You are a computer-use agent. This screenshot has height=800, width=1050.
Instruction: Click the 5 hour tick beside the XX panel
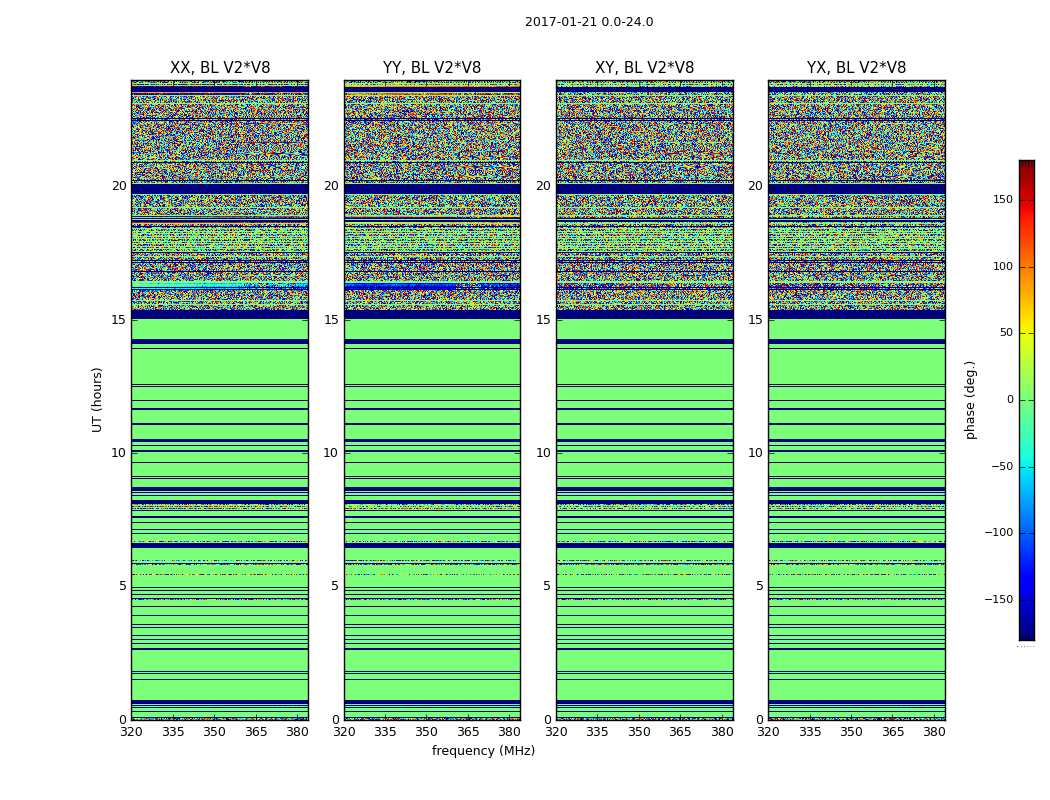[x=122, y=586]
